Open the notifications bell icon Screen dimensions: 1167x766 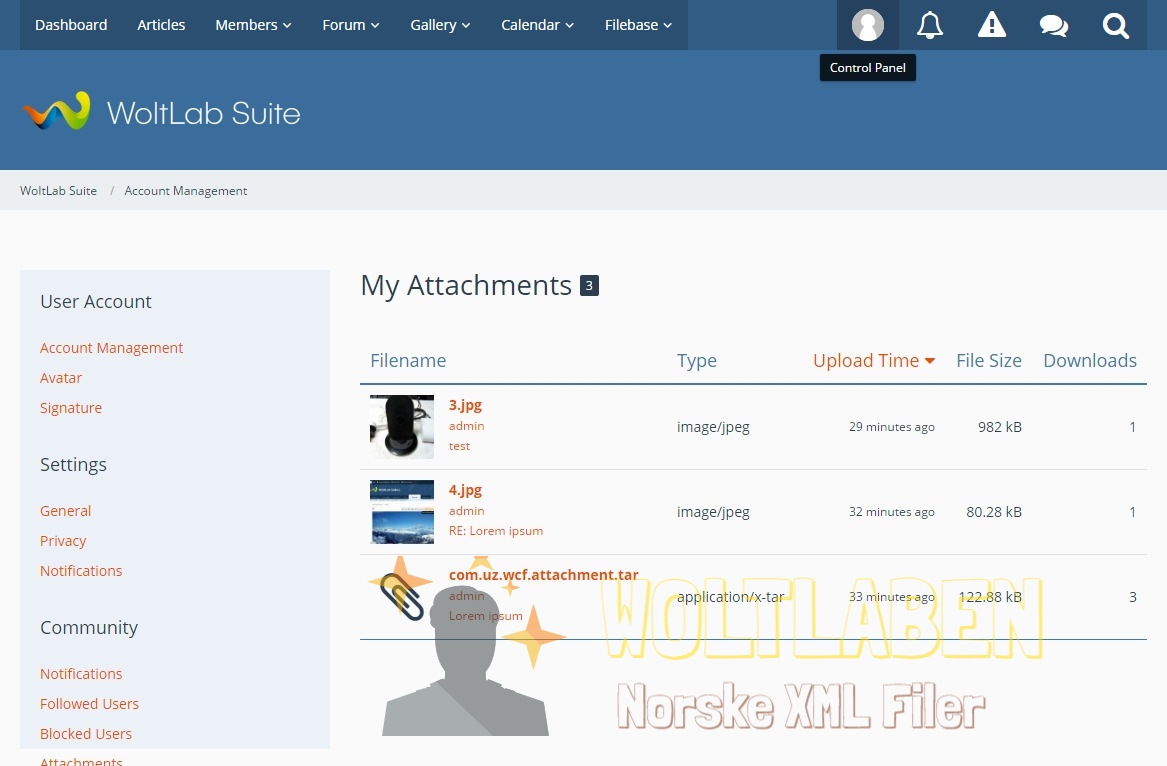(930, 25)
